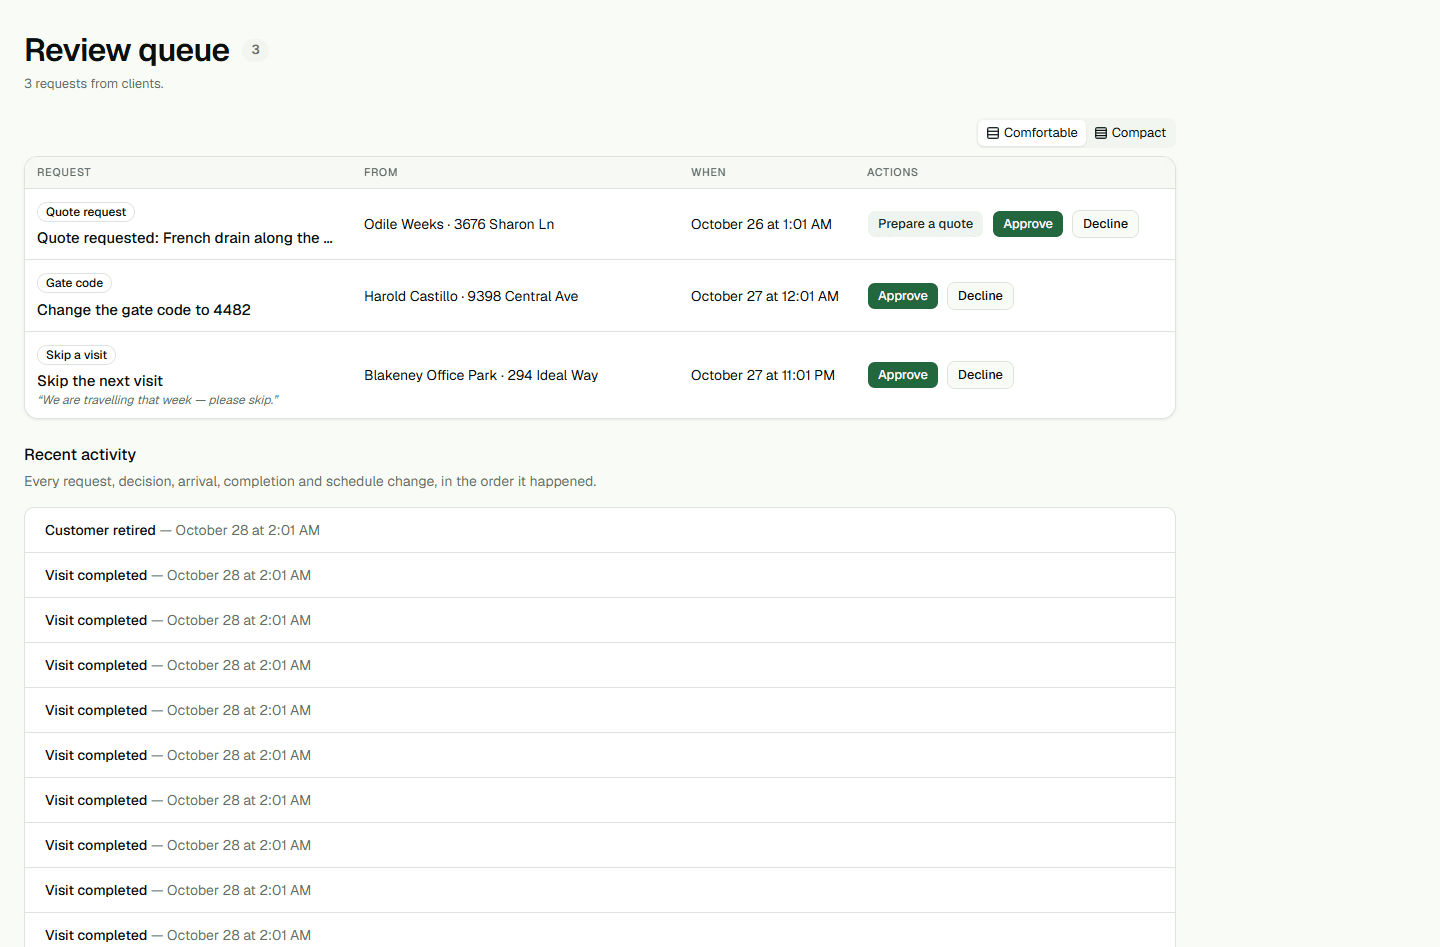The width and height of the screenshot is (1440, 947).
Task: Click the October 27 at 11:01 PM timestamp
Action: [763, 375]
